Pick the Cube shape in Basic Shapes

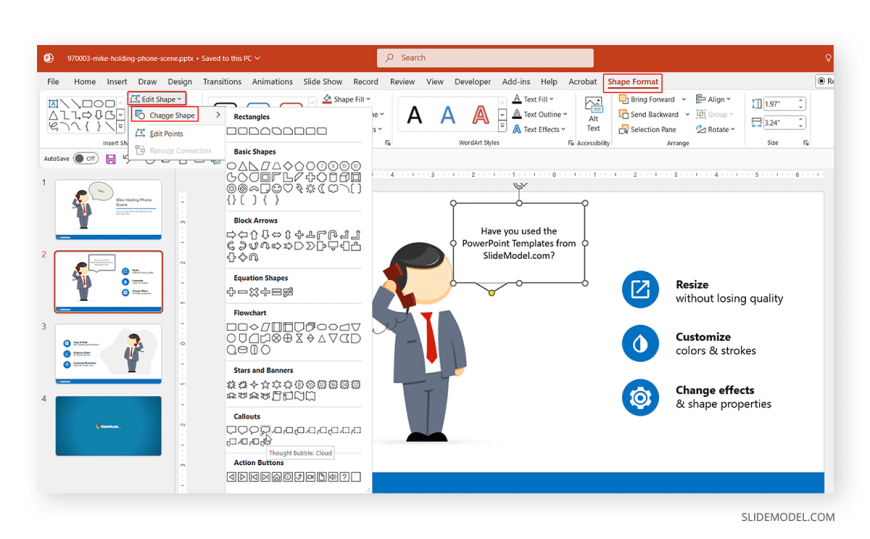(344, 177)
